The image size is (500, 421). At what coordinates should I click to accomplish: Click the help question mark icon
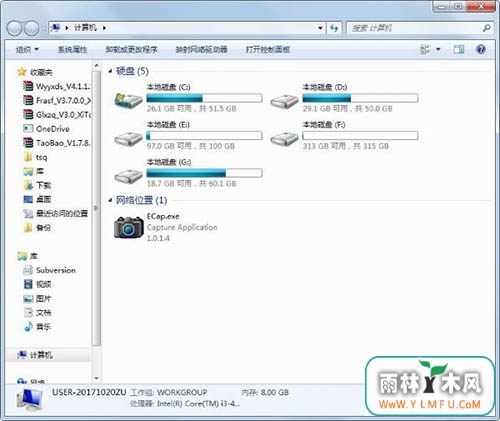(481, 50)
